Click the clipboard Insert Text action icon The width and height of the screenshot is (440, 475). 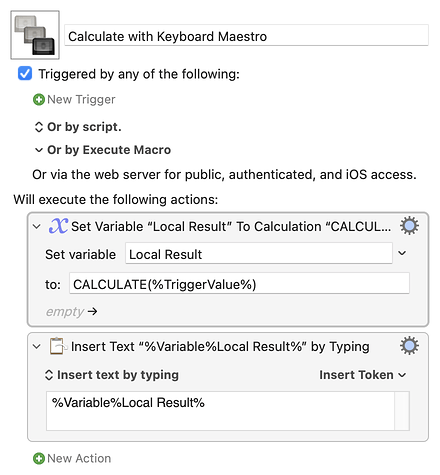(57, 346)
